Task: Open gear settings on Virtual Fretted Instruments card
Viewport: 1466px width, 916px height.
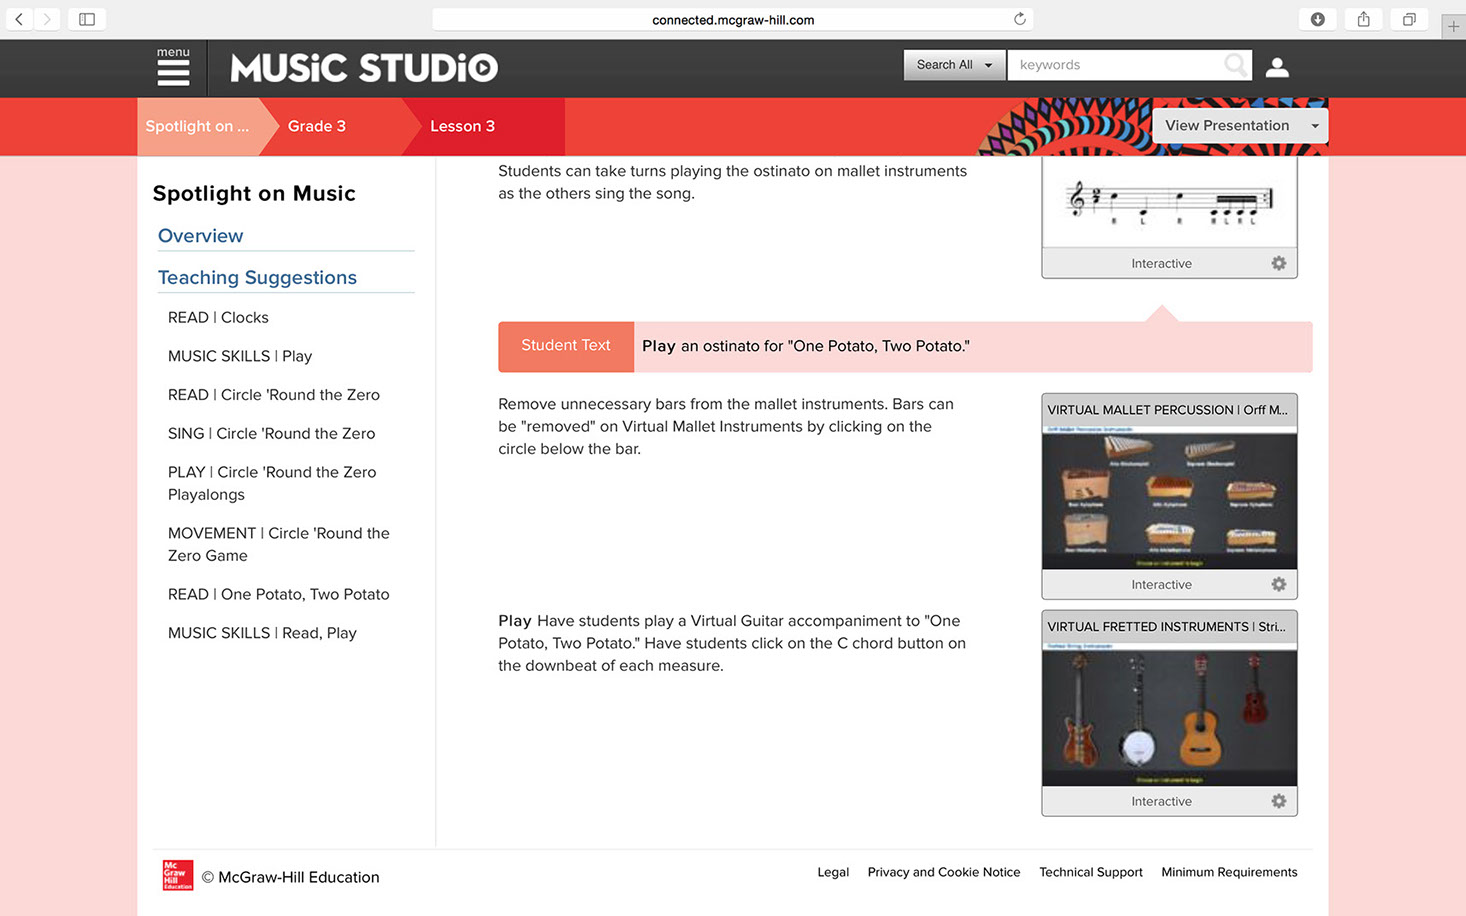Action: pyautogui.click(x=1278, y=801)
